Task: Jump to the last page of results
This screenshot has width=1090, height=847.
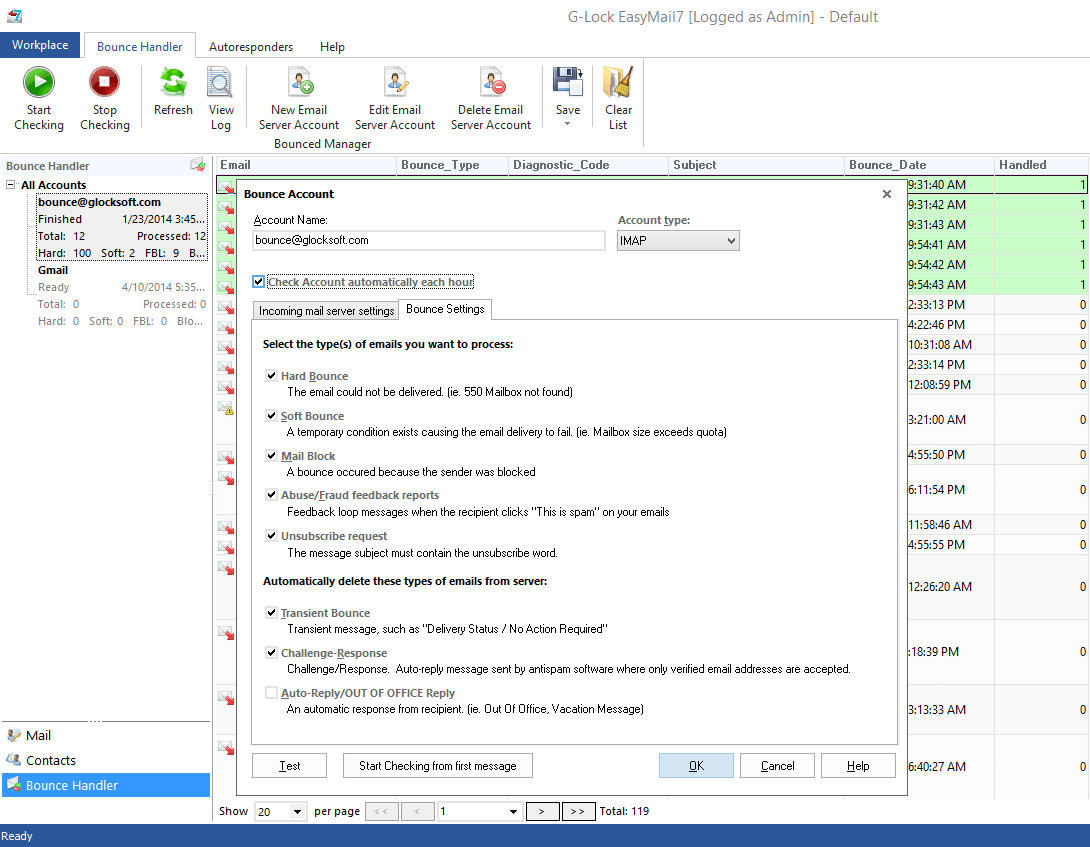Action: pyautogui.click(x=578, y=812)
